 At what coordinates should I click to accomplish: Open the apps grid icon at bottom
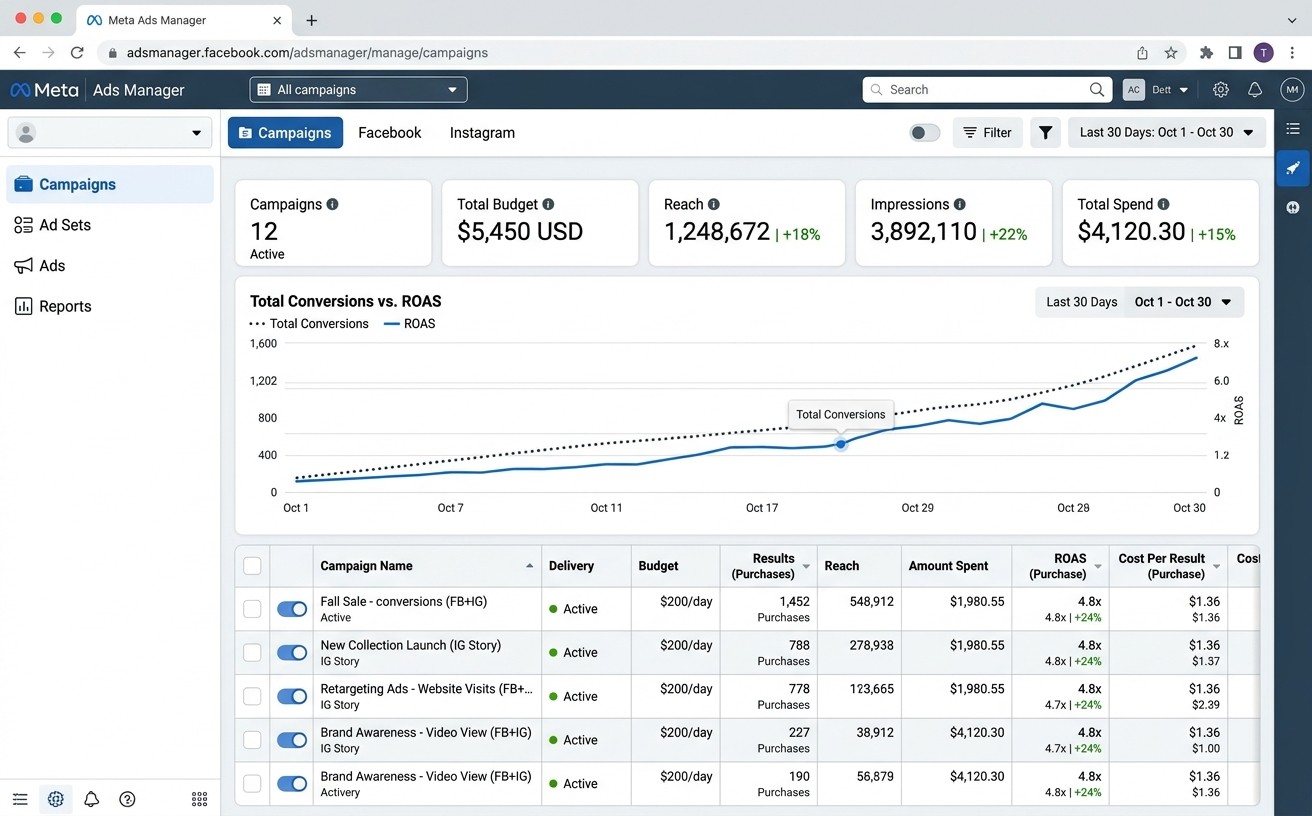point(199,799)
